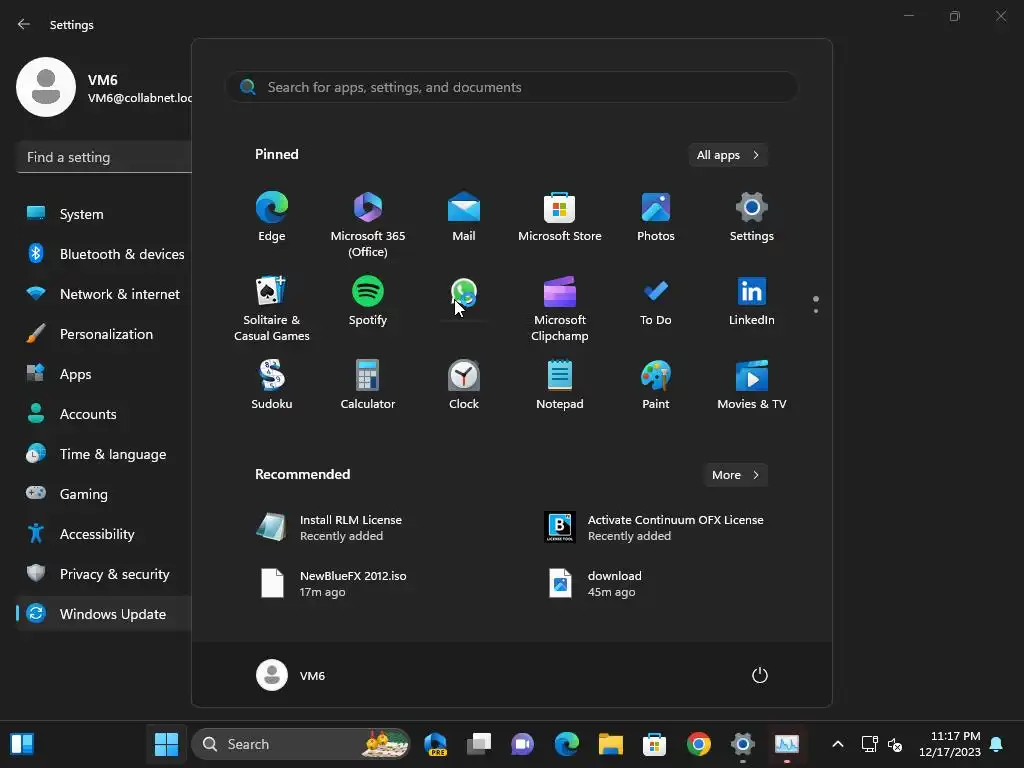Open muted volume icon in tray
Viewport: 1024px width, 768px height.
(x=895, y=744)
